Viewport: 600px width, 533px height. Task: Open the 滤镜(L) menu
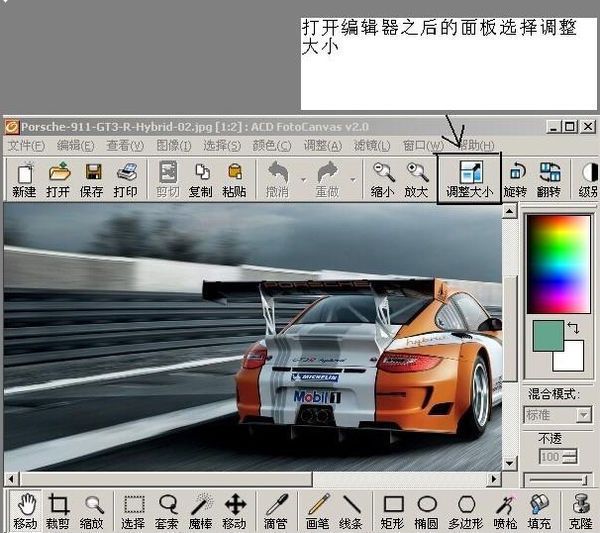pyautogui.click(x=372, y=145)
